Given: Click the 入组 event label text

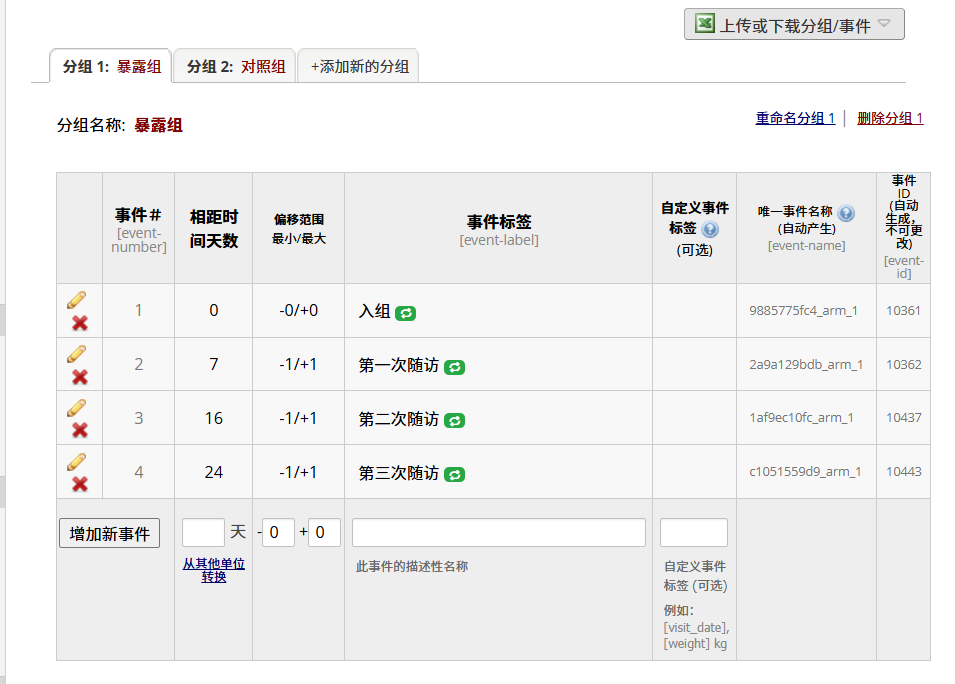Looking at the screenshot, I should [375, 311].
